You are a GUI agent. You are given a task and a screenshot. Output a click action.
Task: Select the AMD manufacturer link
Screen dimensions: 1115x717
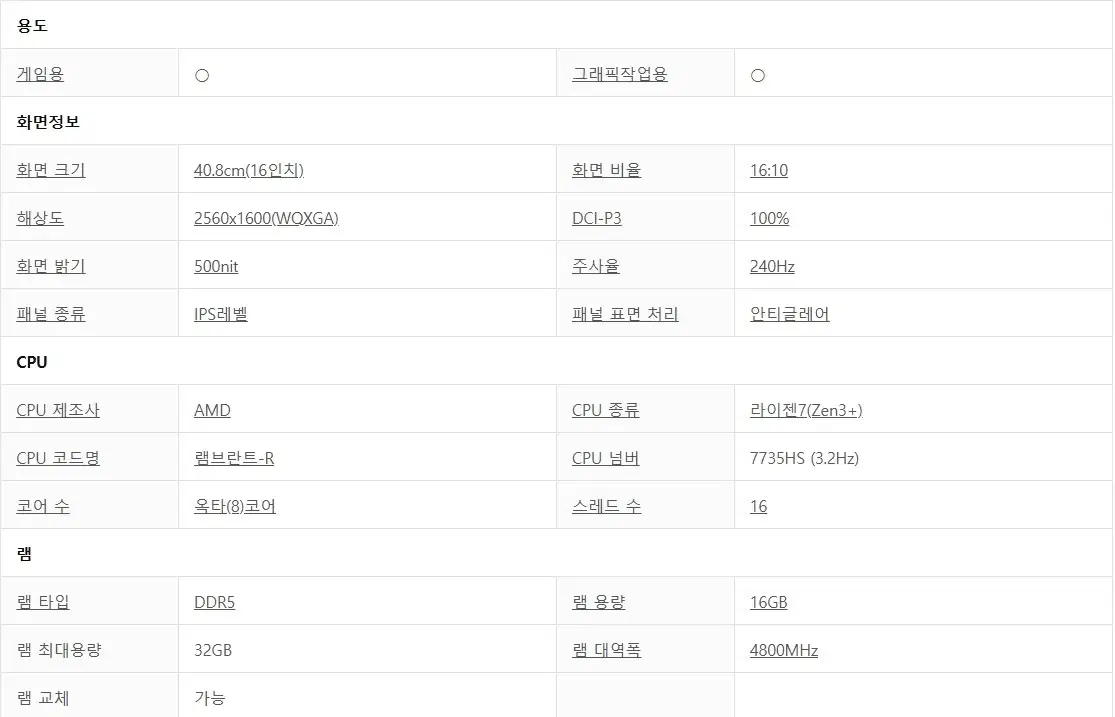[x=212, y=410]
